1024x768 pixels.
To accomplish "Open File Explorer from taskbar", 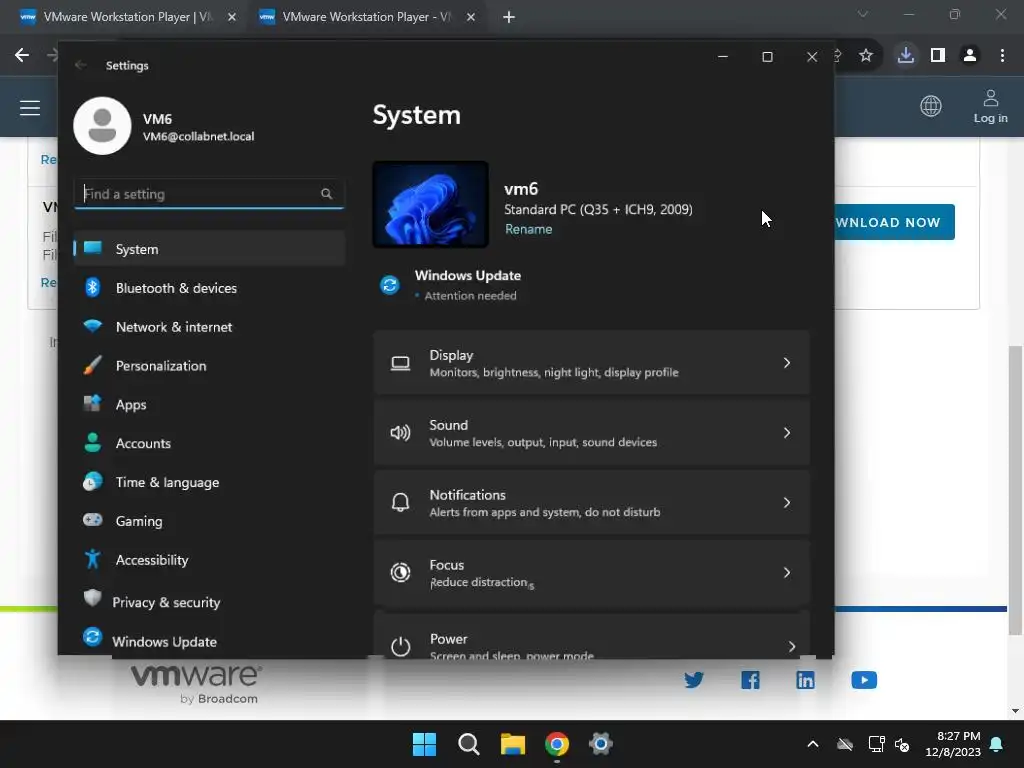I will pyautogui.click(x=513, y=744).
